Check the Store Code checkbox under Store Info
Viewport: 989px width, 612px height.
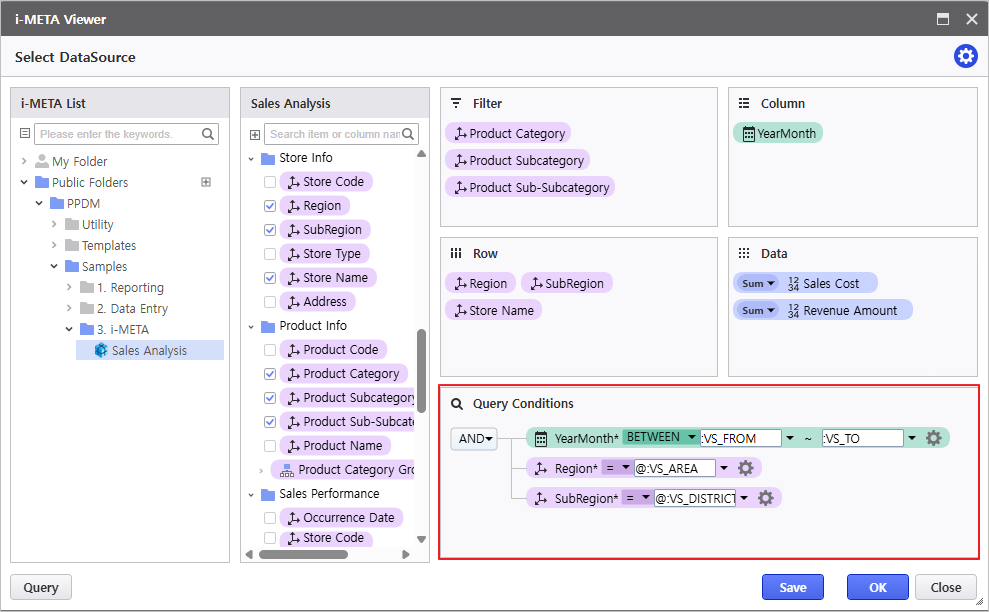[270, 182]
